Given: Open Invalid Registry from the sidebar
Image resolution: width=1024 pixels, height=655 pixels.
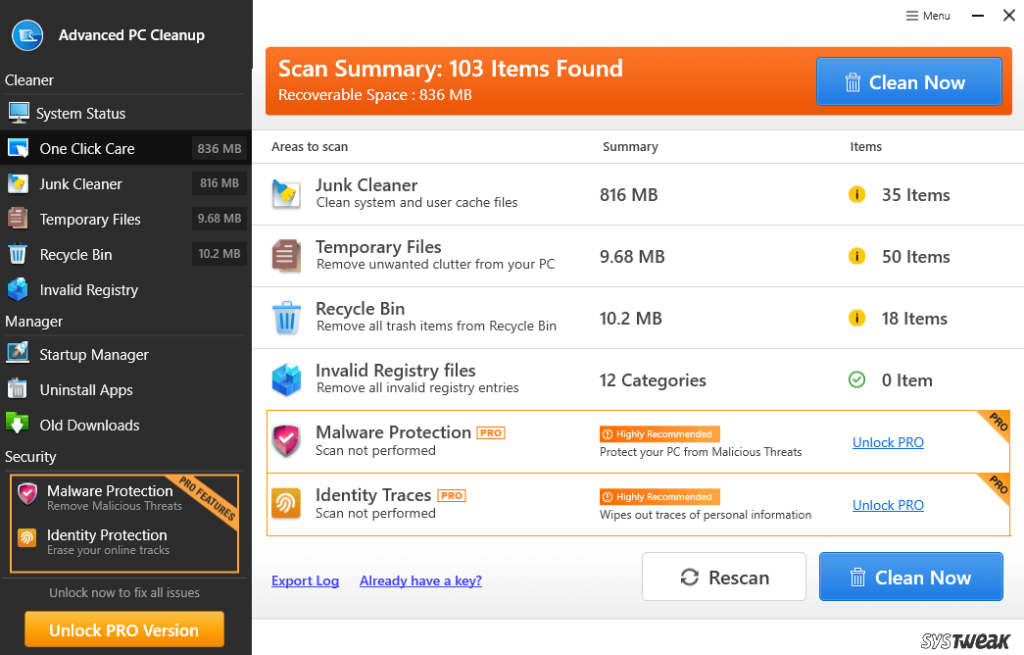Looking at the screenshot, I should pyautogui.click(x=125, y=289).
